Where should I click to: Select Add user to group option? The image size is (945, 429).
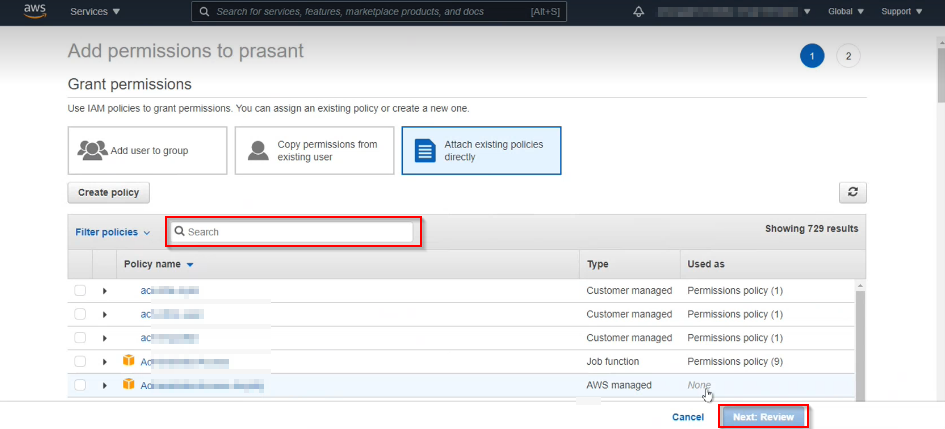tap(147, 150)
